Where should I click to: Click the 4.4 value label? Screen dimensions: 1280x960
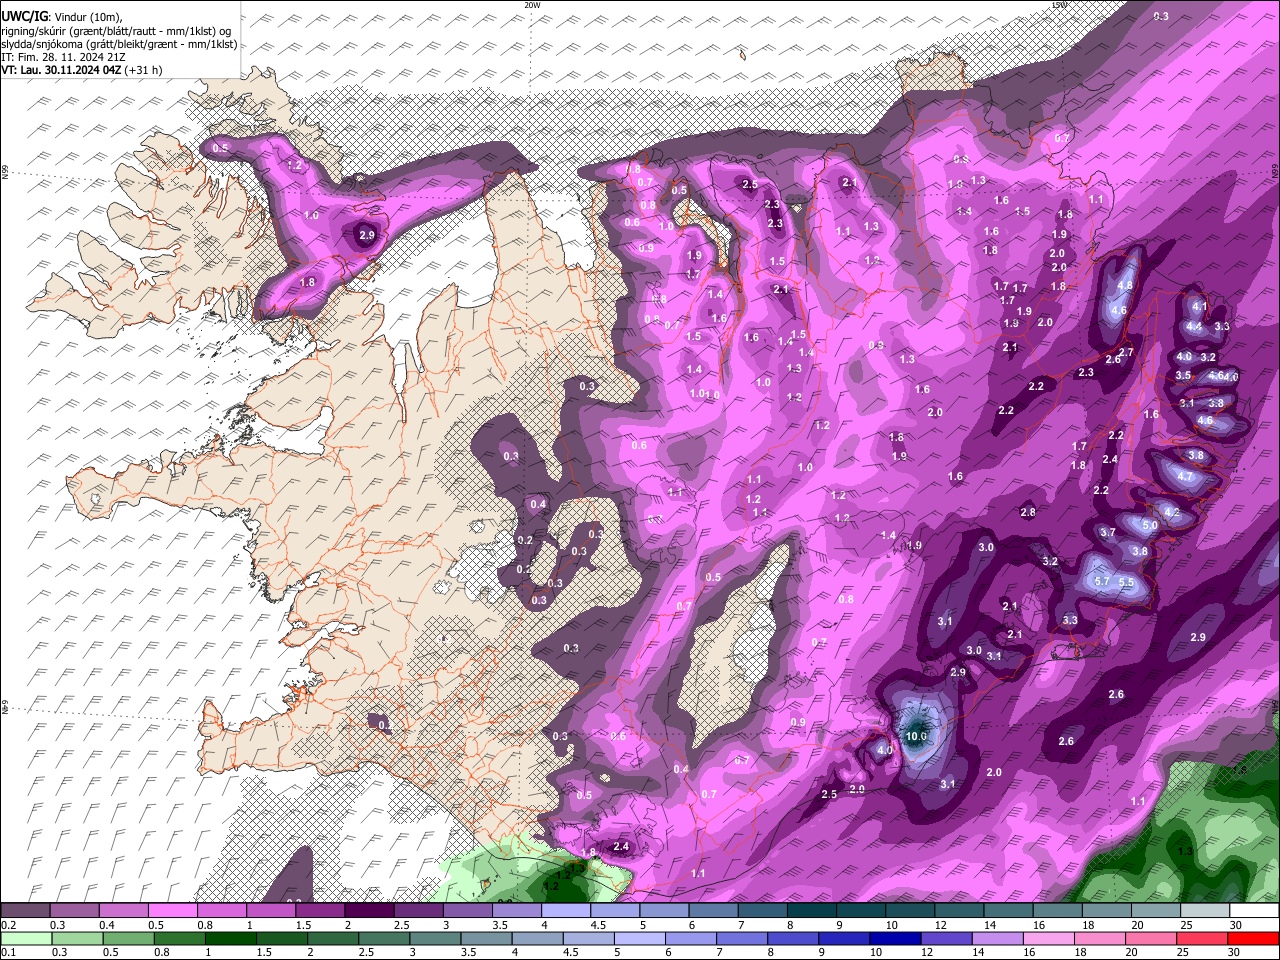point(1194,326)
